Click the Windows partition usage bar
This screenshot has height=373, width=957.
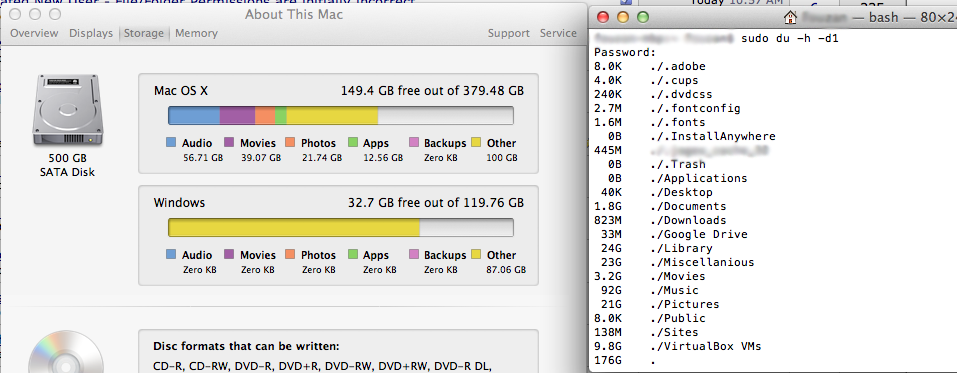click(x=341, y=228)
